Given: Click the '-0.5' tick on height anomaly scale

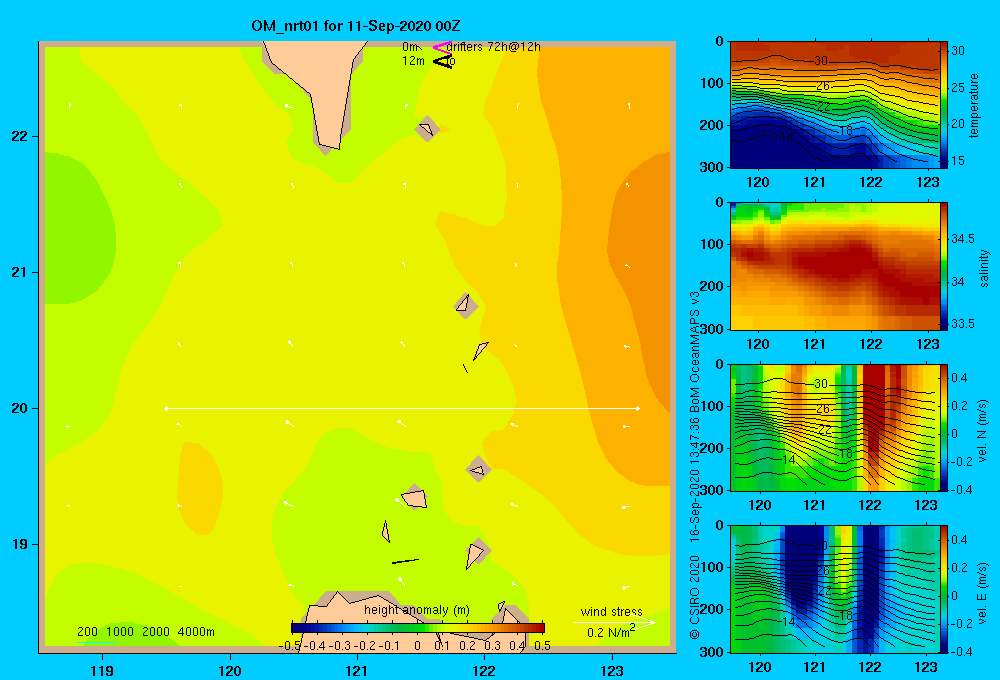Looking at the screenshot, I should click(x=290, y=646).
